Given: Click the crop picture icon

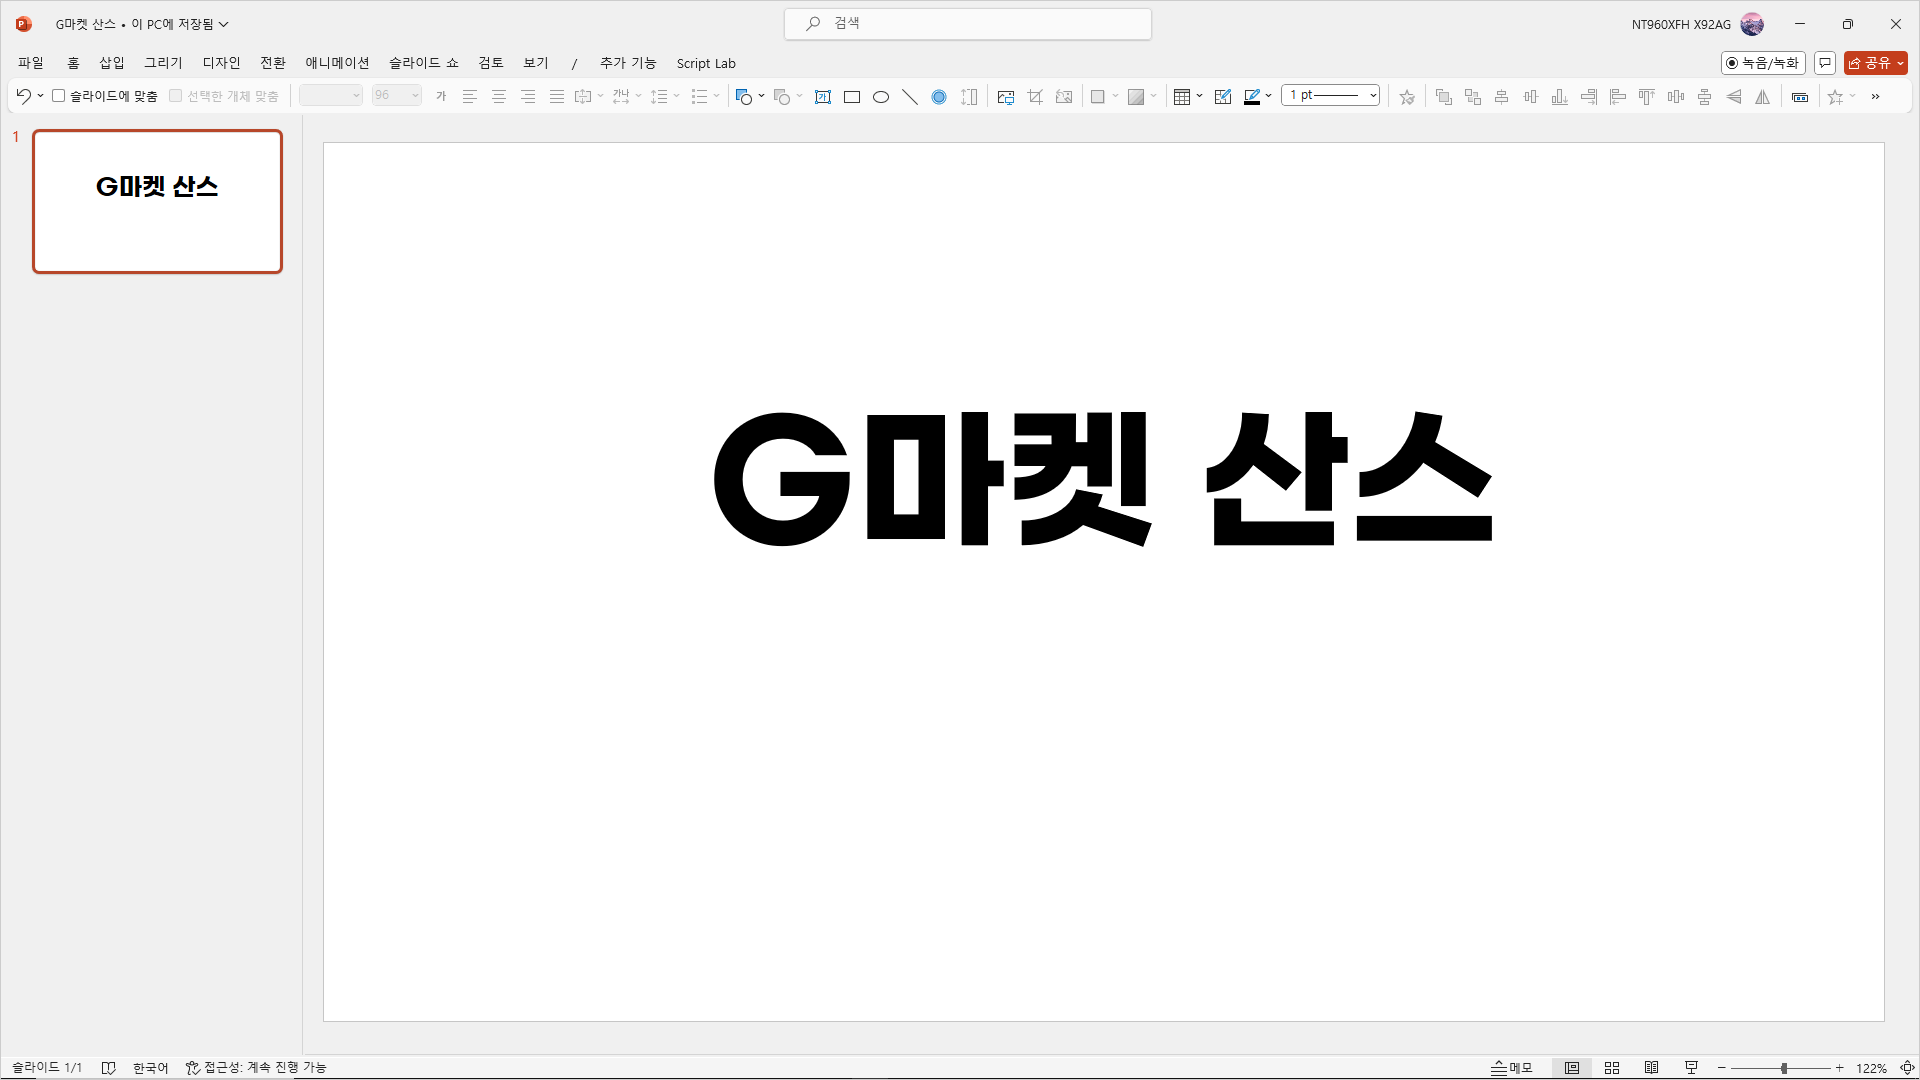Looking at the screenshot, I should tap(1035, 97).
